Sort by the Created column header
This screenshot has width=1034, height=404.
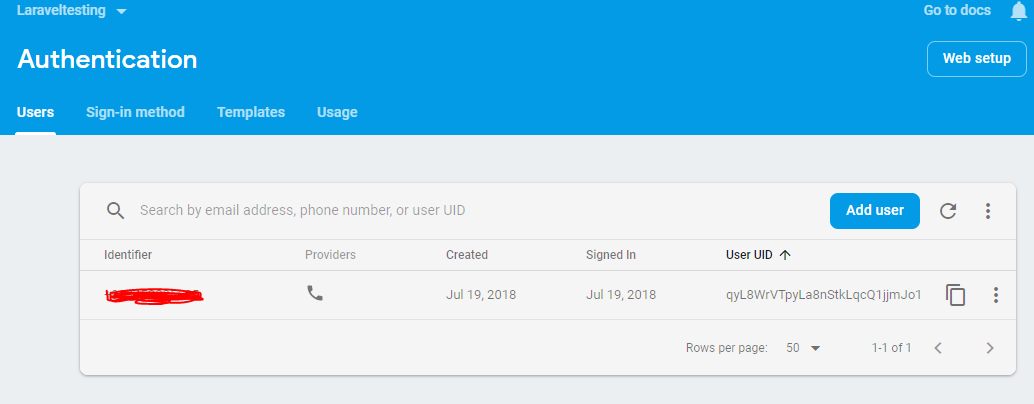click(x=467, y=255)
